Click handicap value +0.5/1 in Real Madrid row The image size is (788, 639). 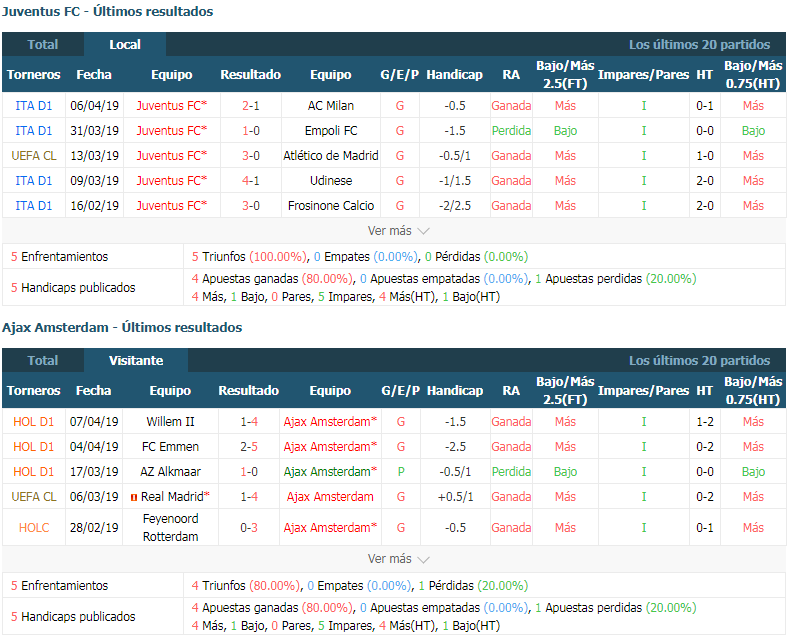[x=455, y=496]
